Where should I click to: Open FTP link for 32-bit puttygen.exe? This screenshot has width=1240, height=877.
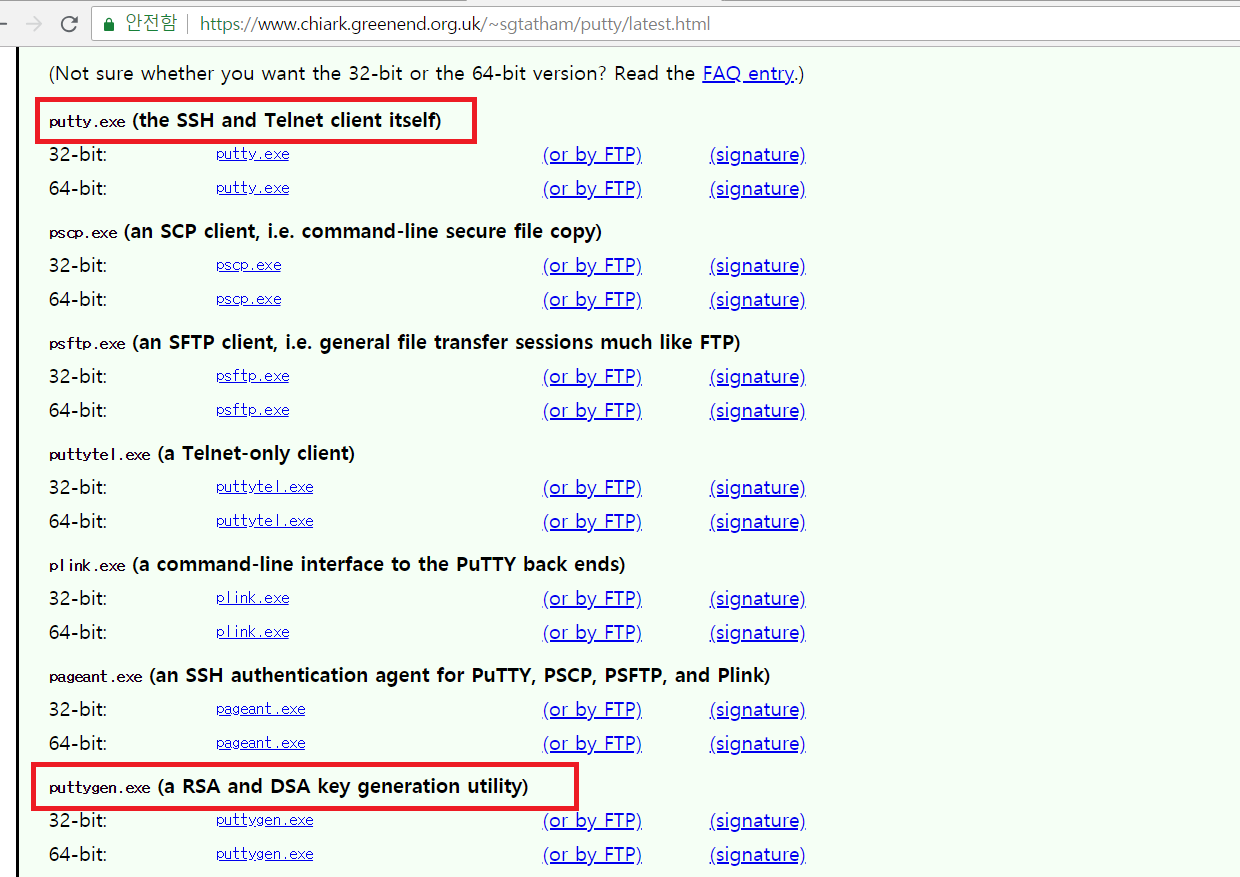click(x=592, y=821)
